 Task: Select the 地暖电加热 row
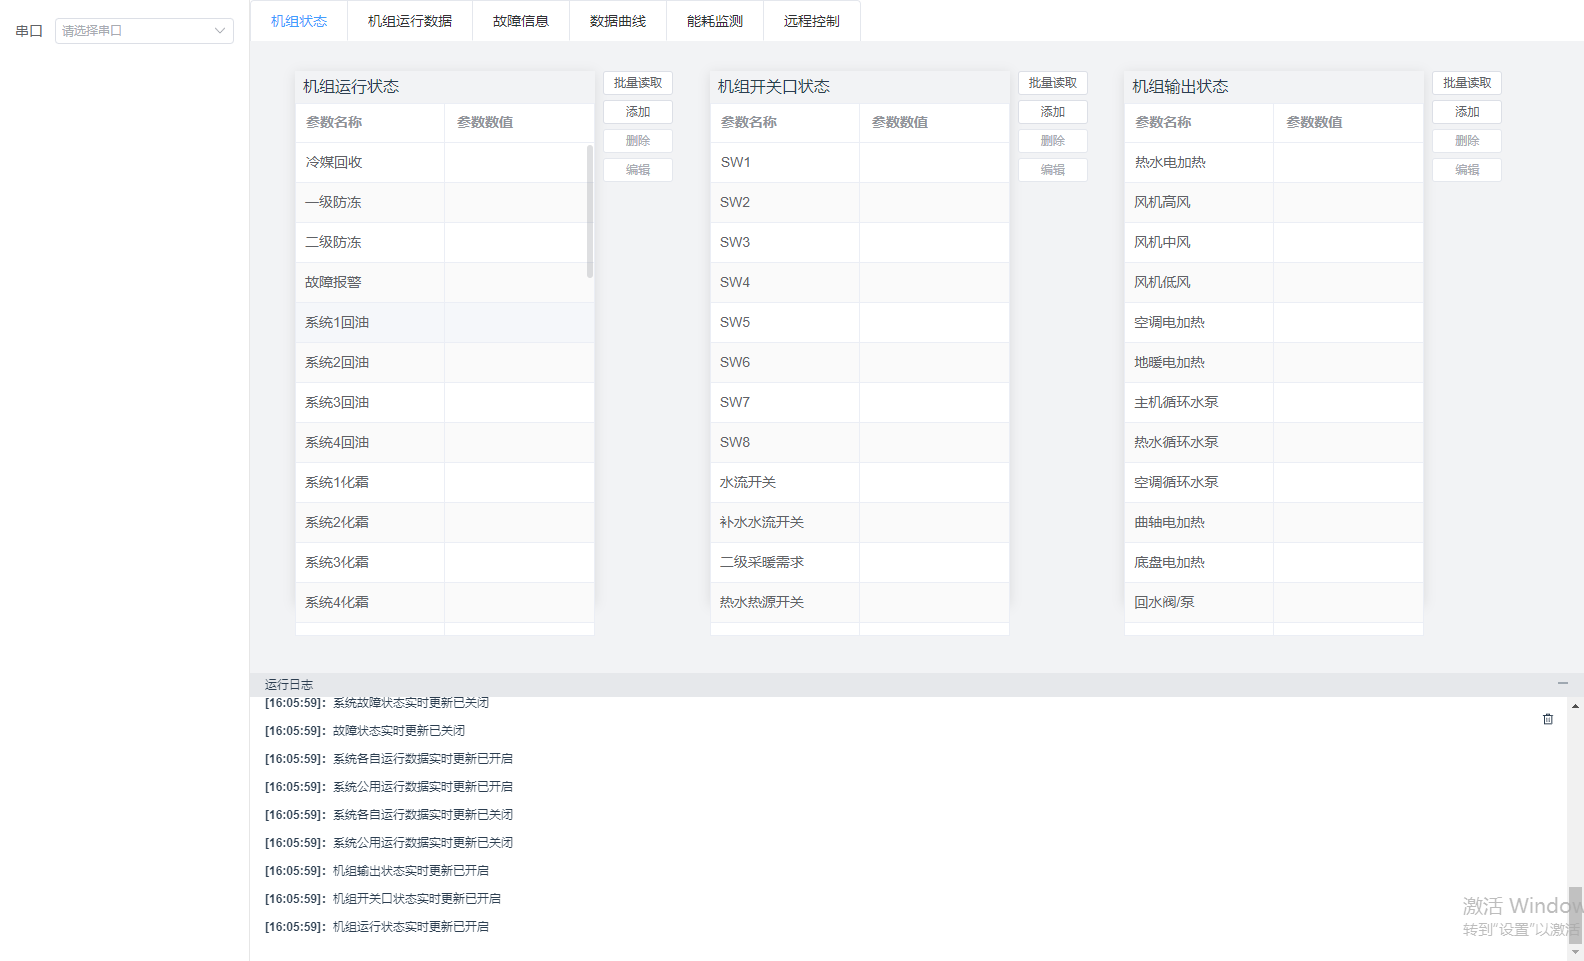tap(1274, 362)
